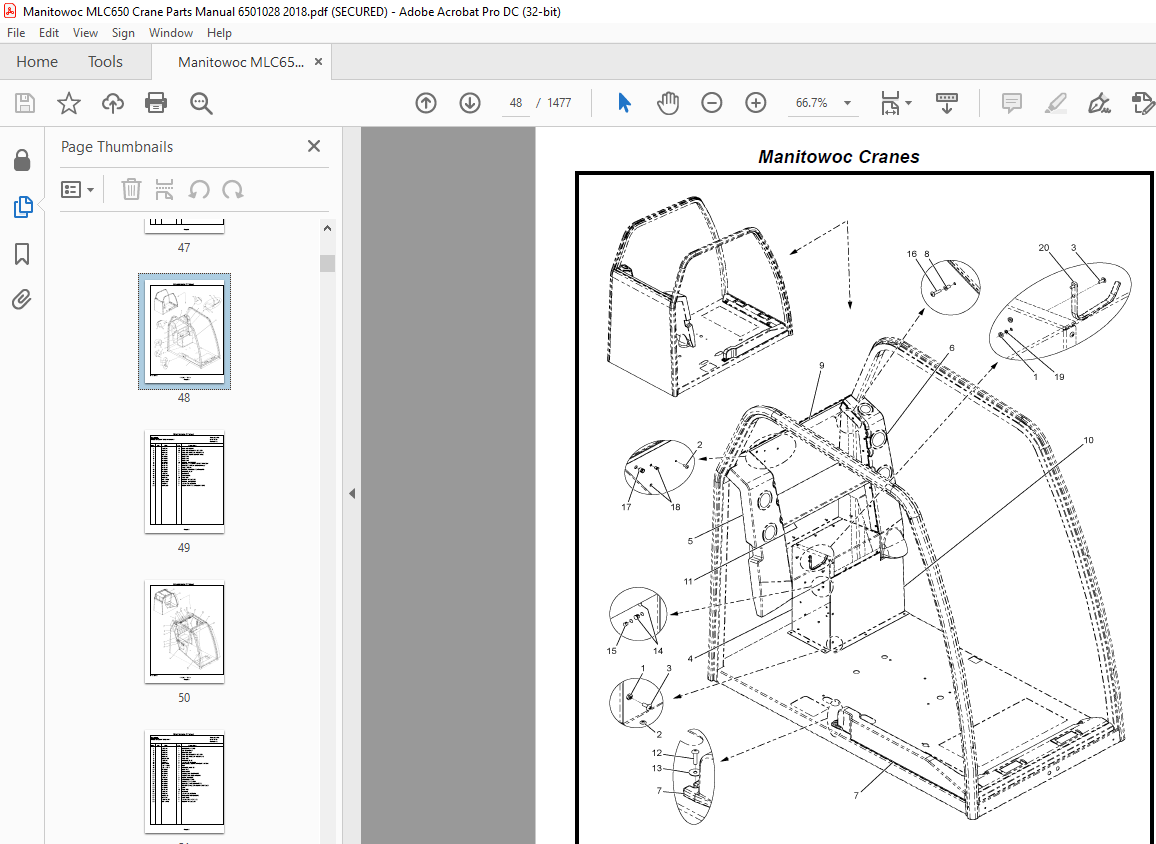Open the Edit menu

click(x=49, y=32)
